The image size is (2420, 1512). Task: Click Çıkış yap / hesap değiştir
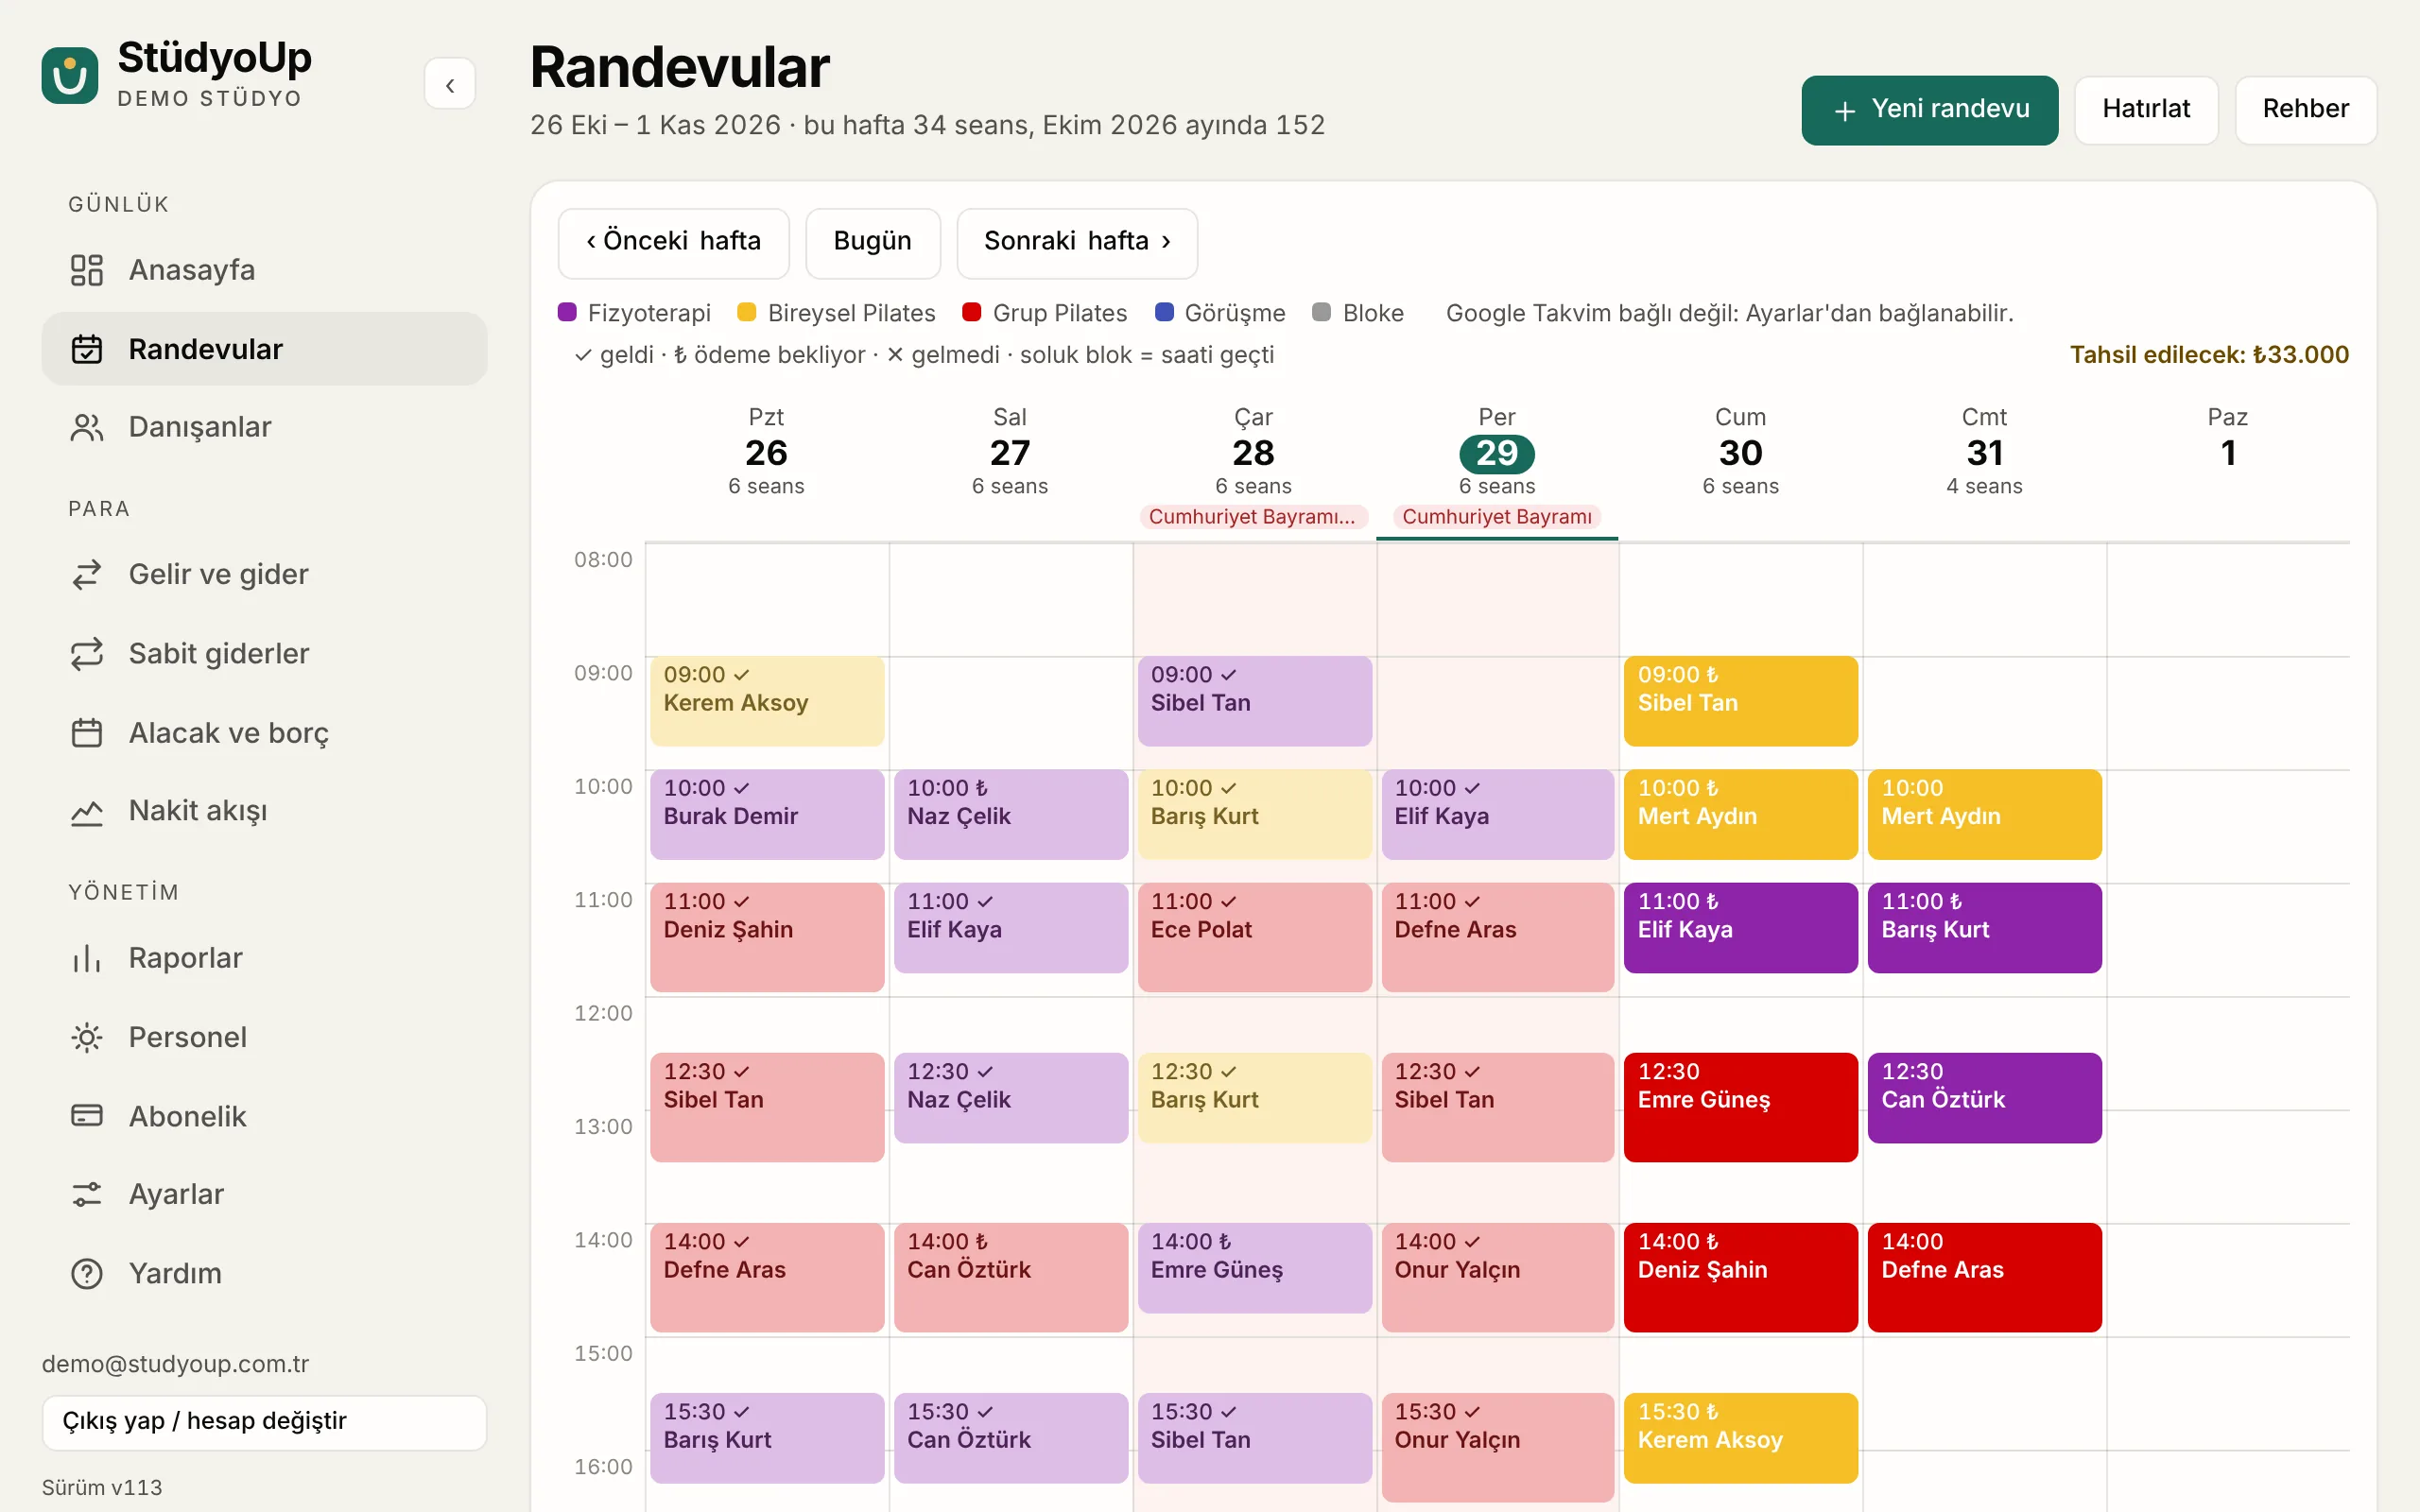click(264, 1422)
